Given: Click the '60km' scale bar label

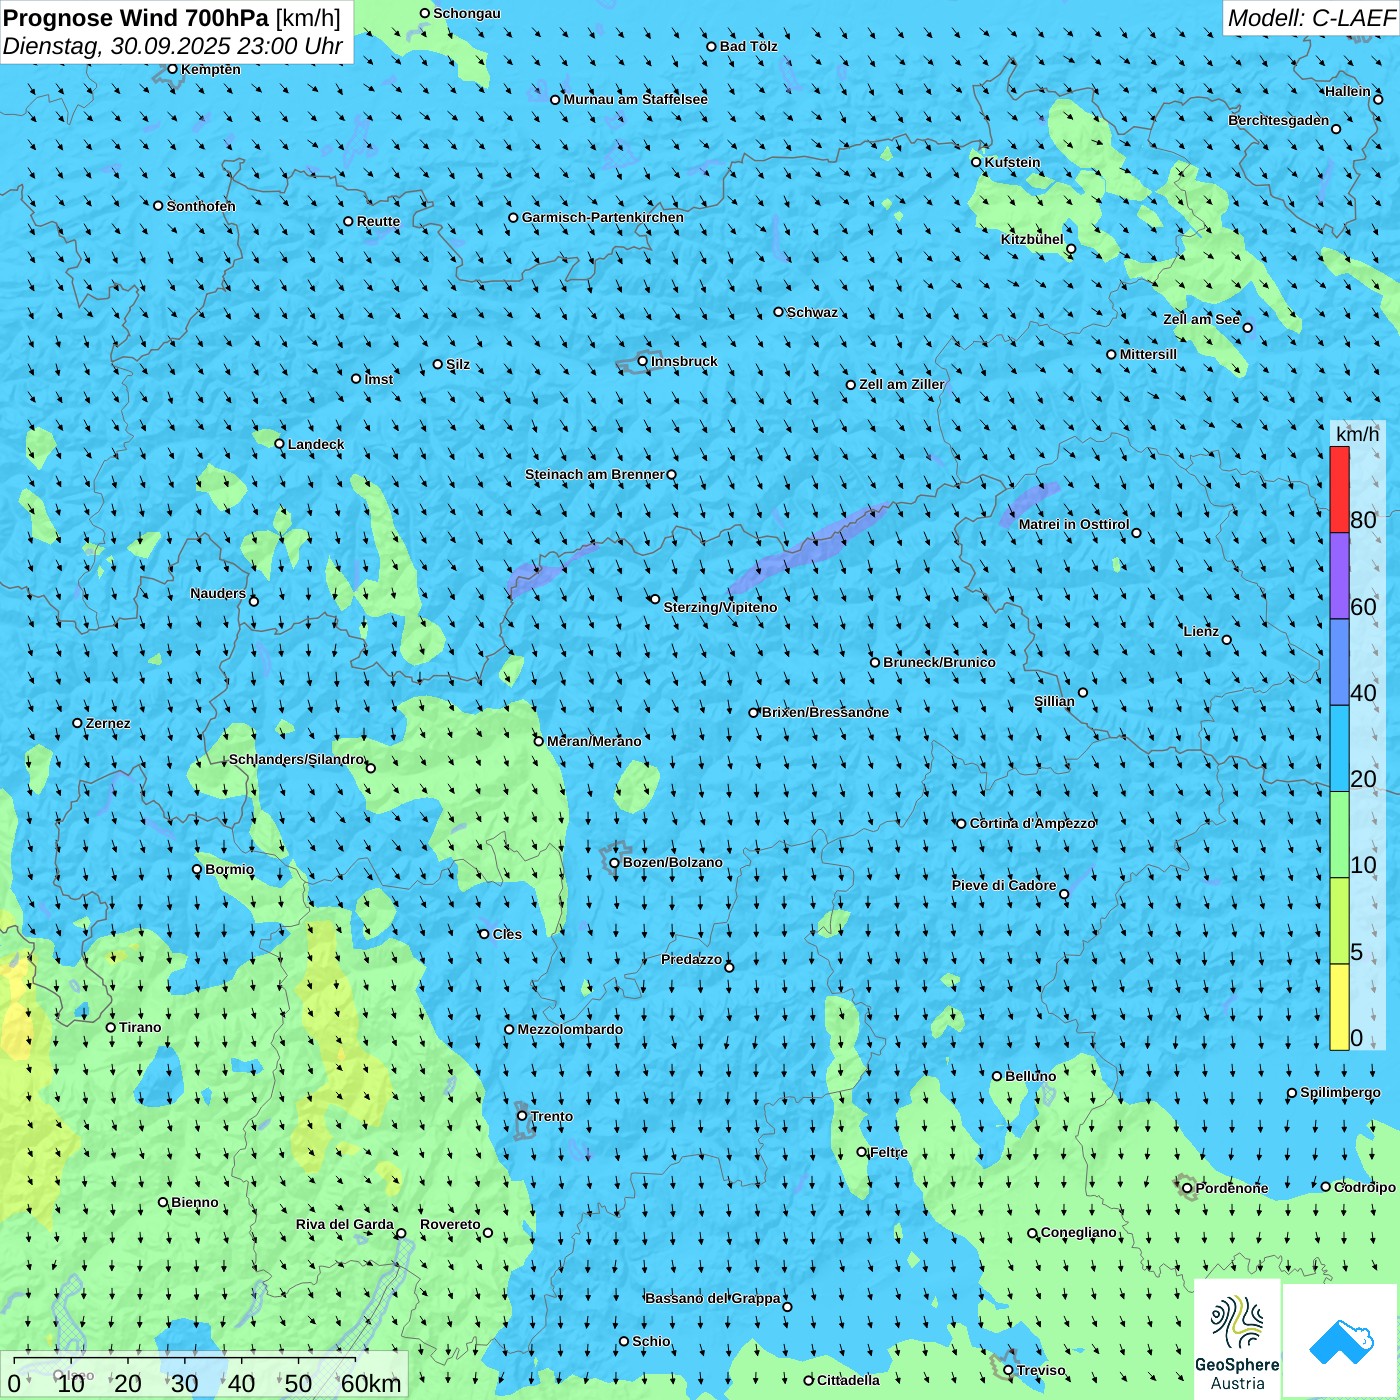Looking at the screenshot, I should [x=371, y=1383].
